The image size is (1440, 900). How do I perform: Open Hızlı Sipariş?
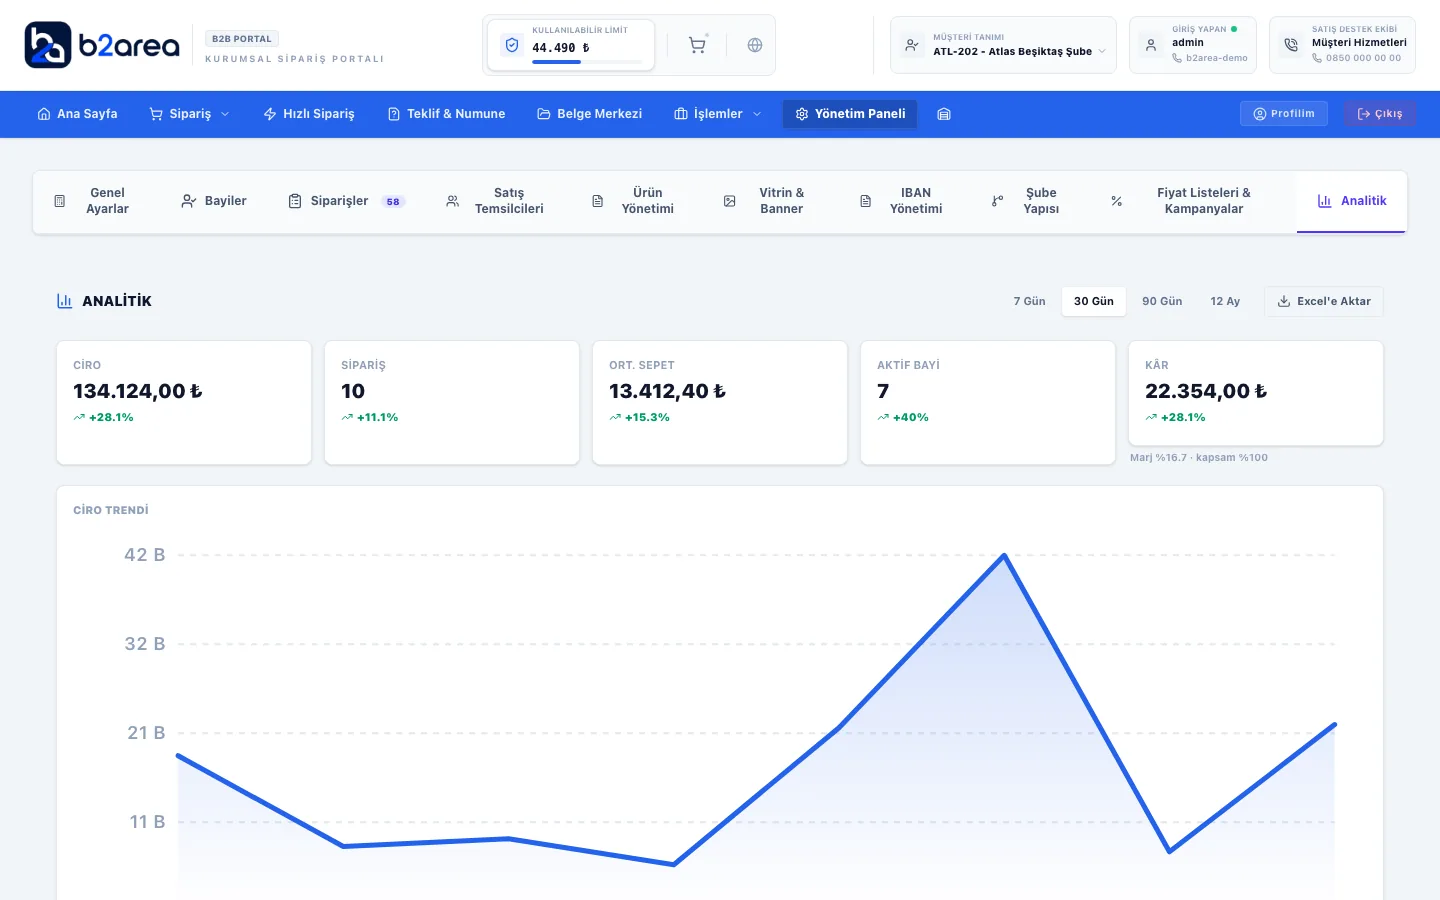pos(309,114)
